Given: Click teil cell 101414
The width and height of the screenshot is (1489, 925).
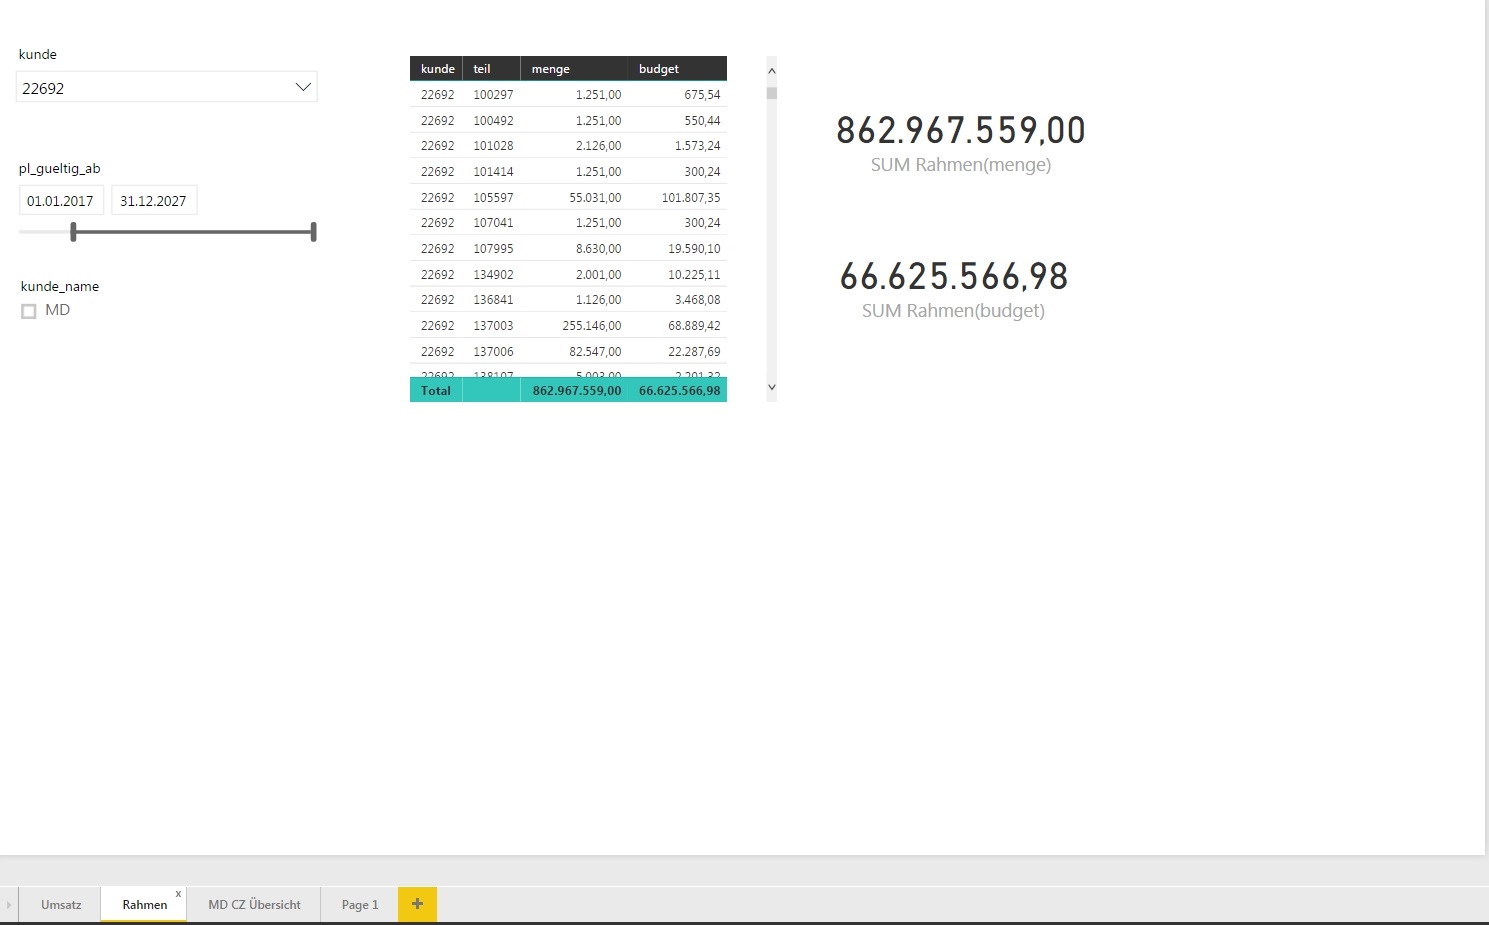Looking at the screenshot, I should pos(493,172).
